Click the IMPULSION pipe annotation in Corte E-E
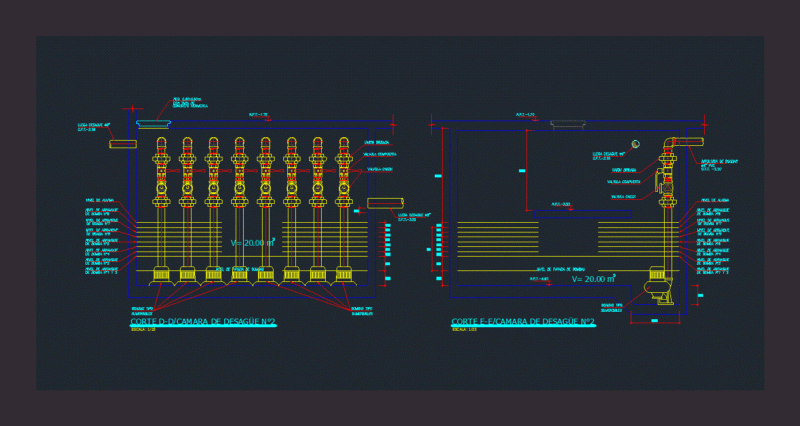This screenshot has width=800, height=426. click(x=719, y=165)
